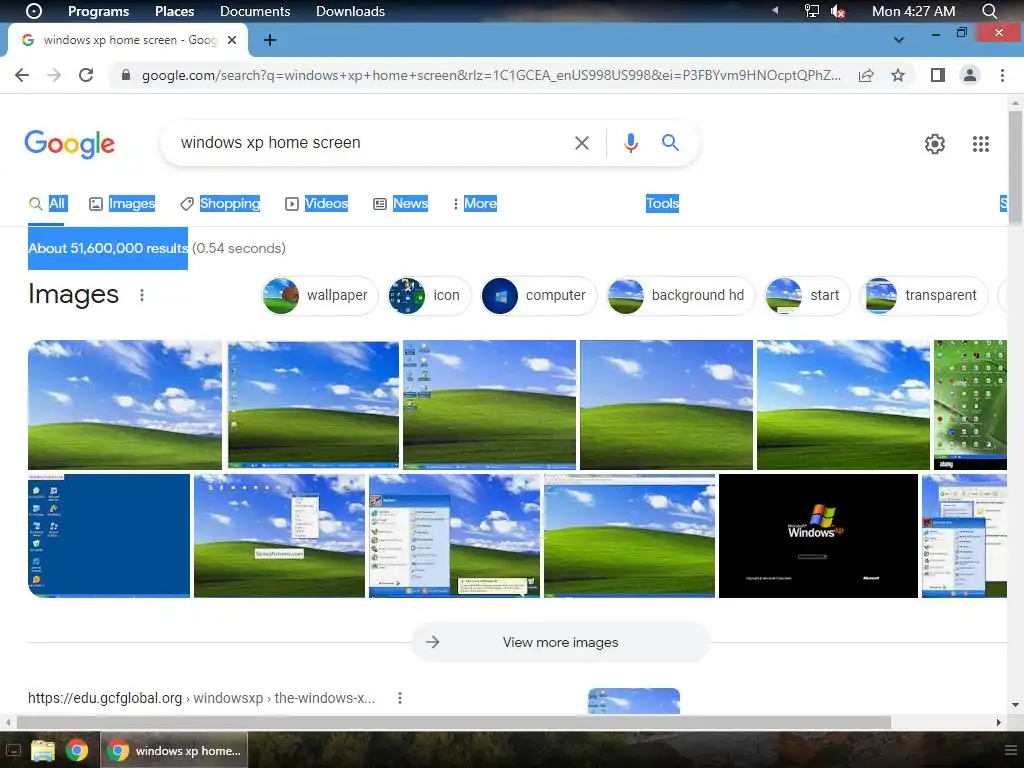Reload the current page
This screenshot has height=768, width=1024.
pyautogui.click(x=86, y=75)
